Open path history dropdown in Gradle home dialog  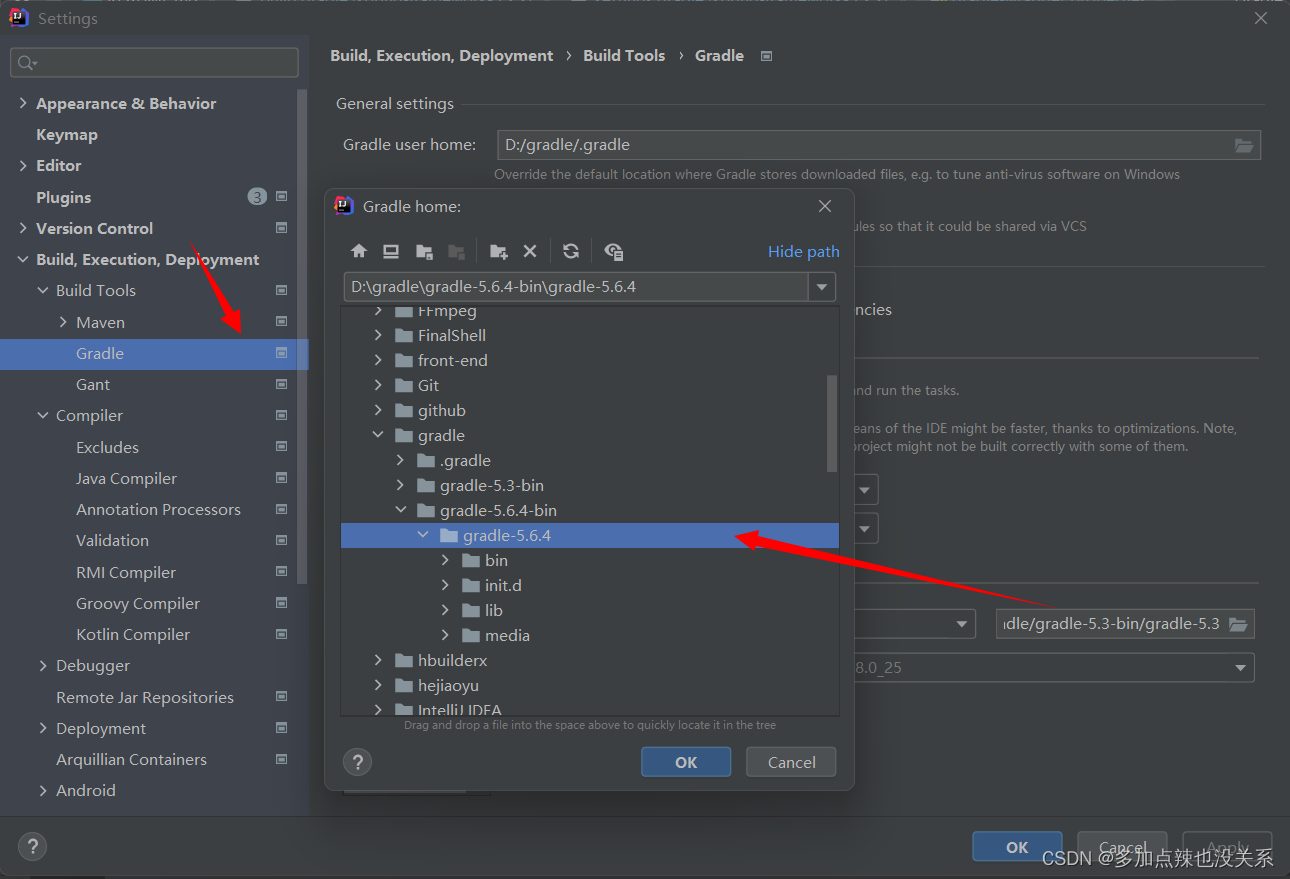(822, 287)
